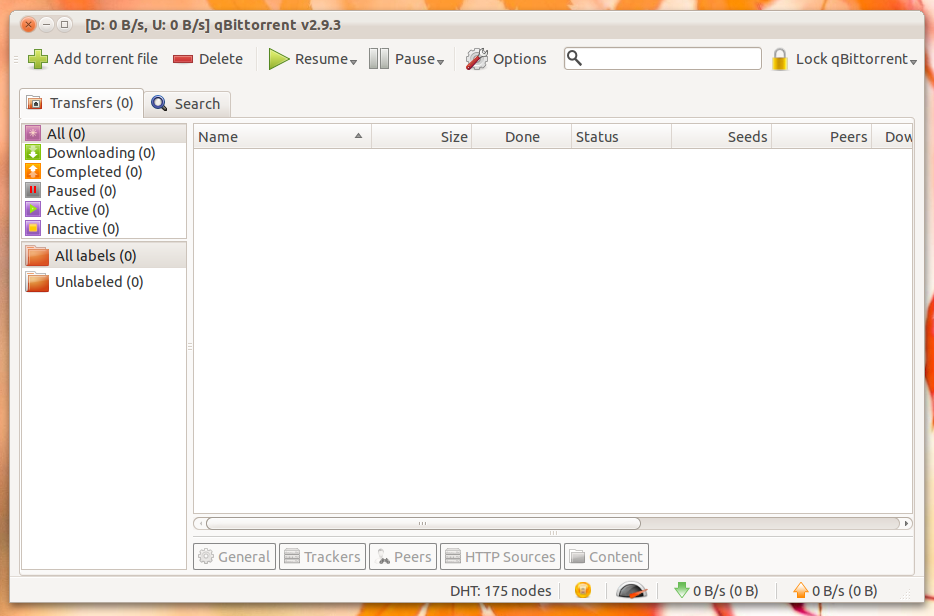
Task: Click the HTTP Sources icon
Action: tap(453, 556)
